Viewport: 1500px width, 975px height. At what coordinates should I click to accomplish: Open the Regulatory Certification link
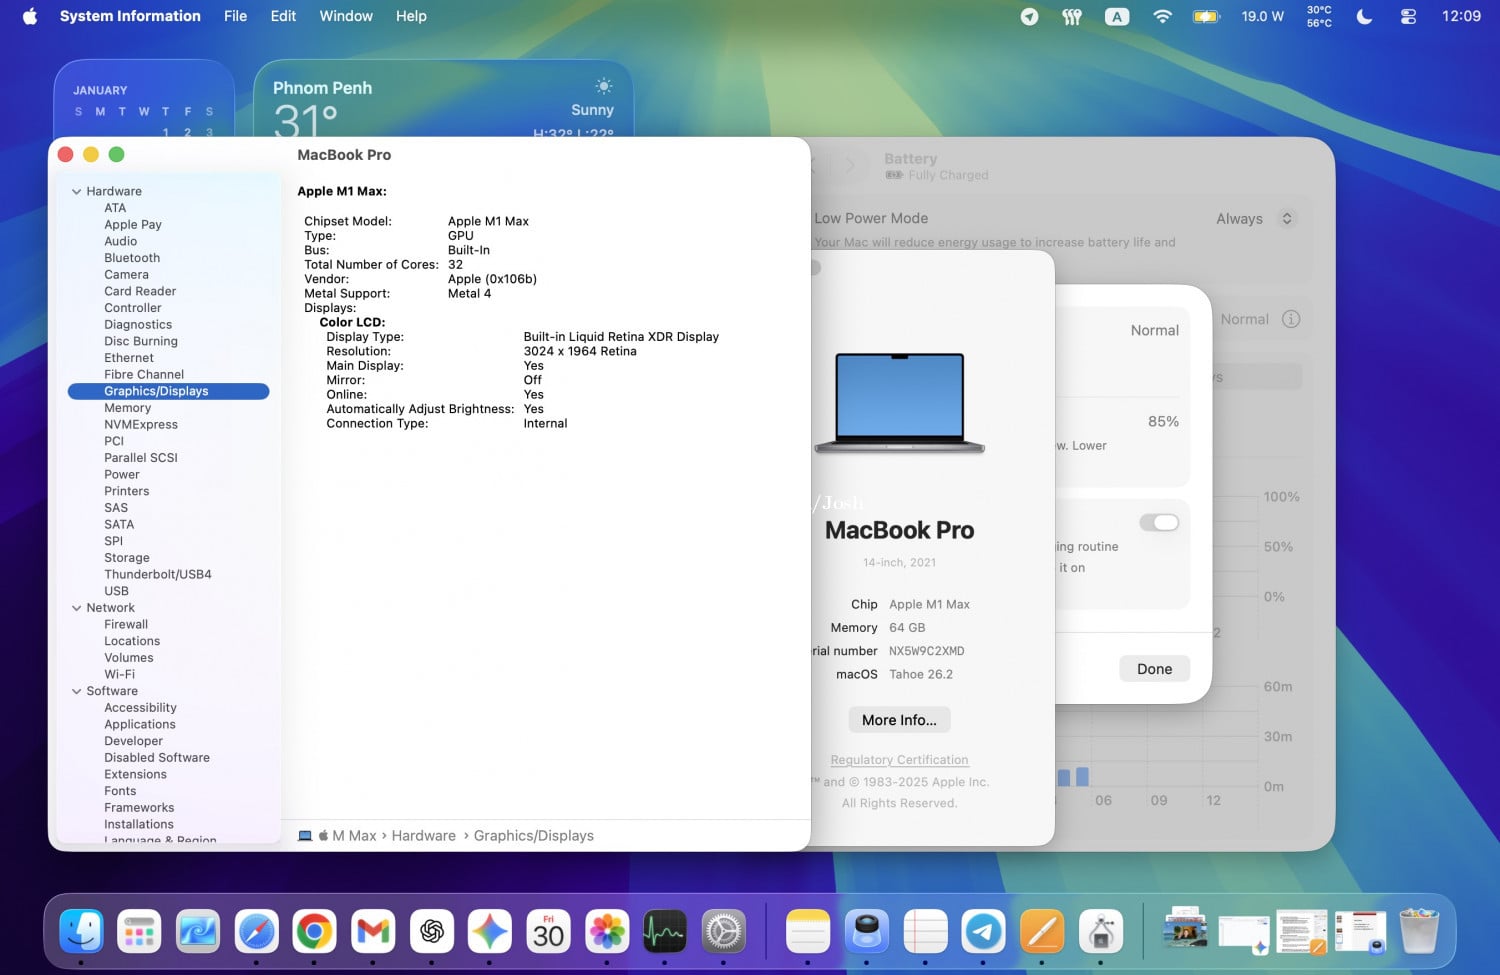click(x=899, y=760)
